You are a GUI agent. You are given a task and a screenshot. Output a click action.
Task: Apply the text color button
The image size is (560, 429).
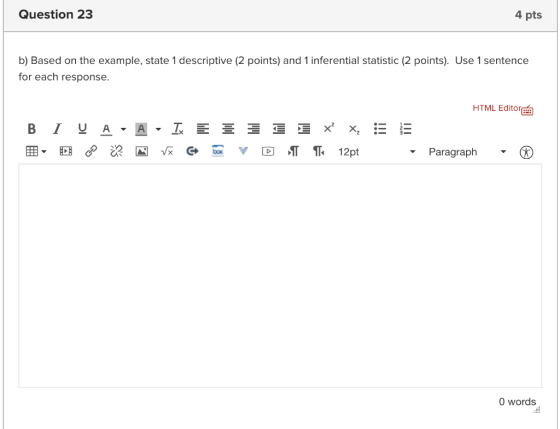(106, 129)
